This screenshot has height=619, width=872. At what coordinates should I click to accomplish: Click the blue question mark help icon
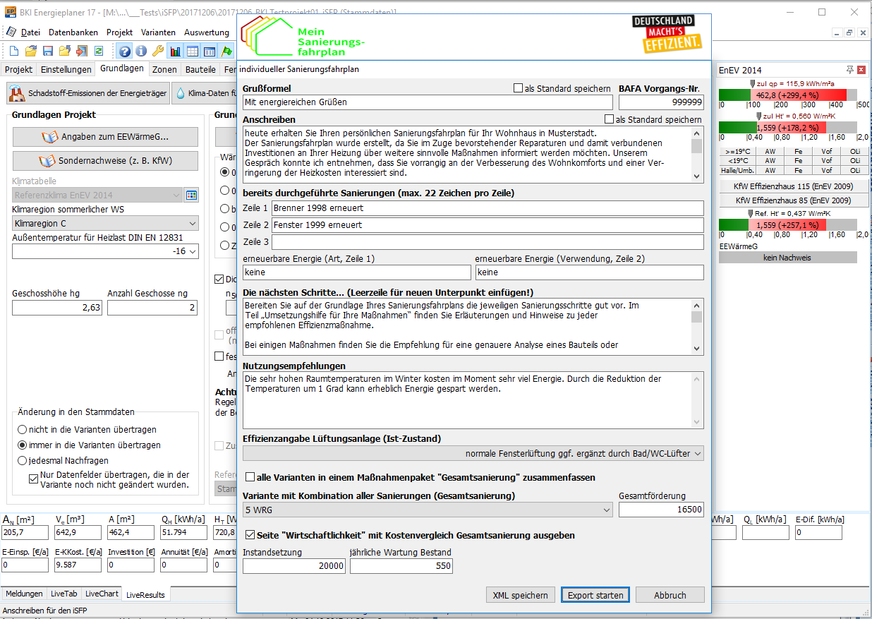tap(125, 51)
